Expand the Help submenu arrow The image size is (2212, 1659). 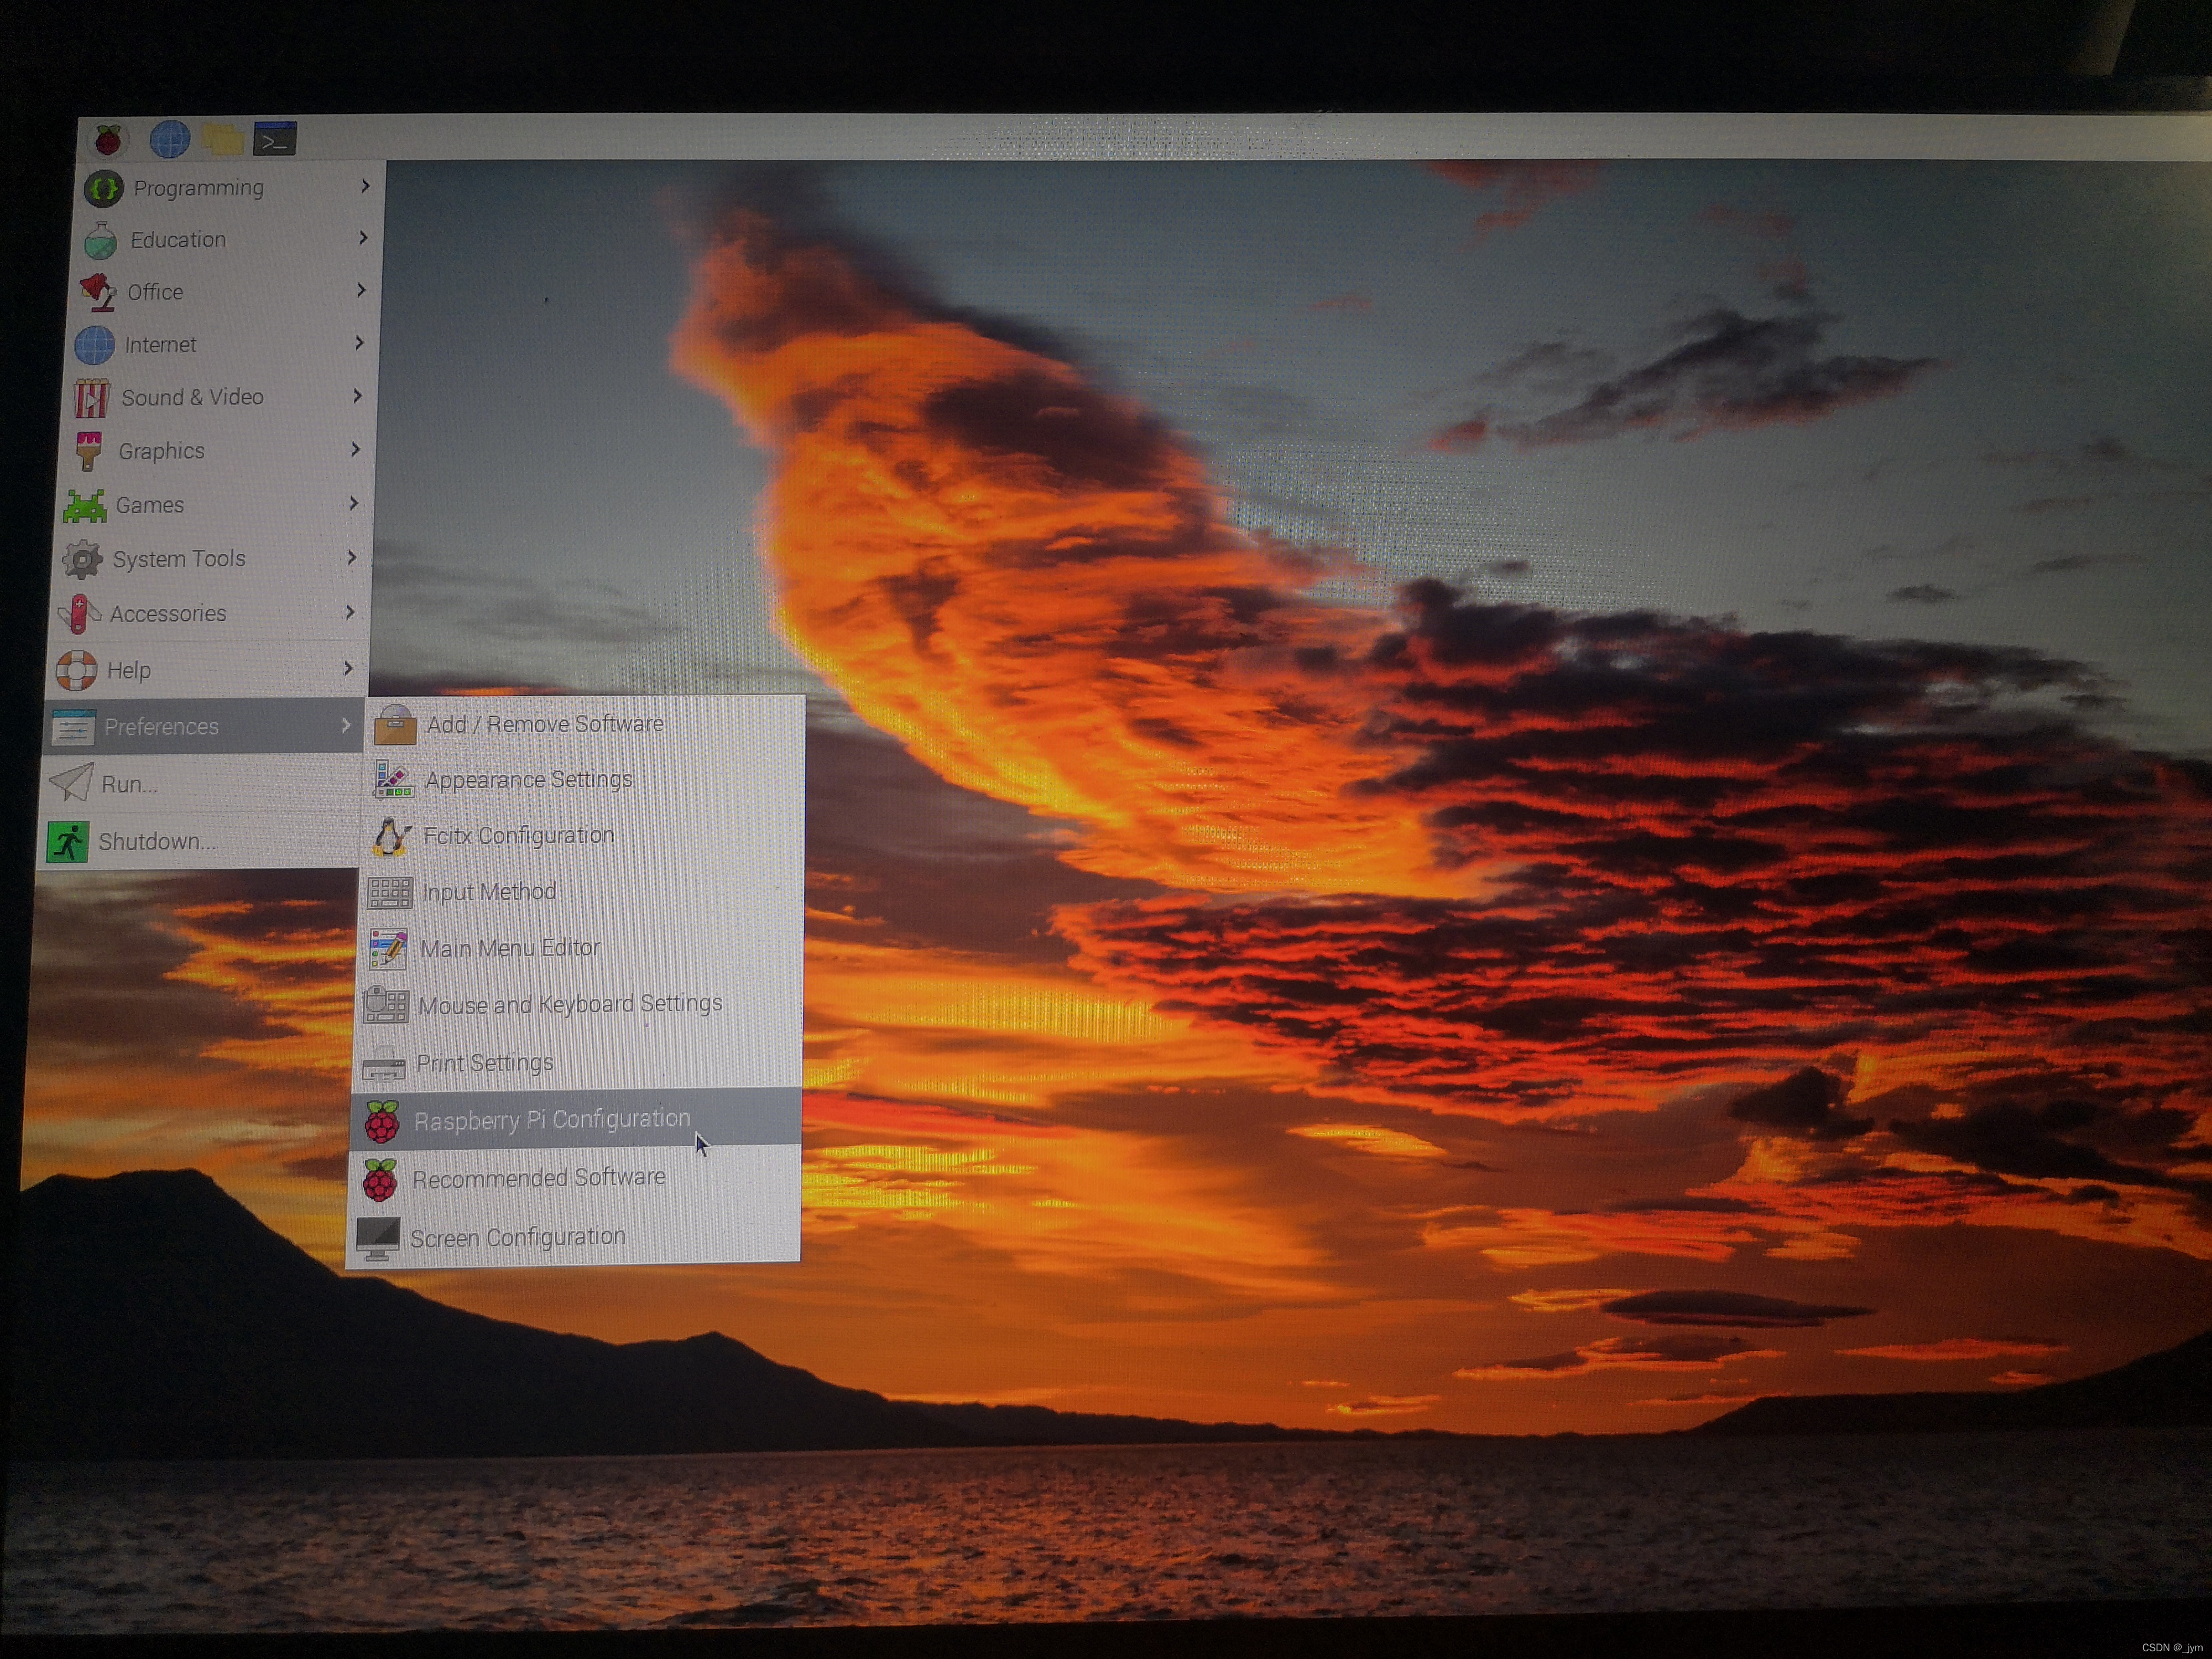[348, 668]
